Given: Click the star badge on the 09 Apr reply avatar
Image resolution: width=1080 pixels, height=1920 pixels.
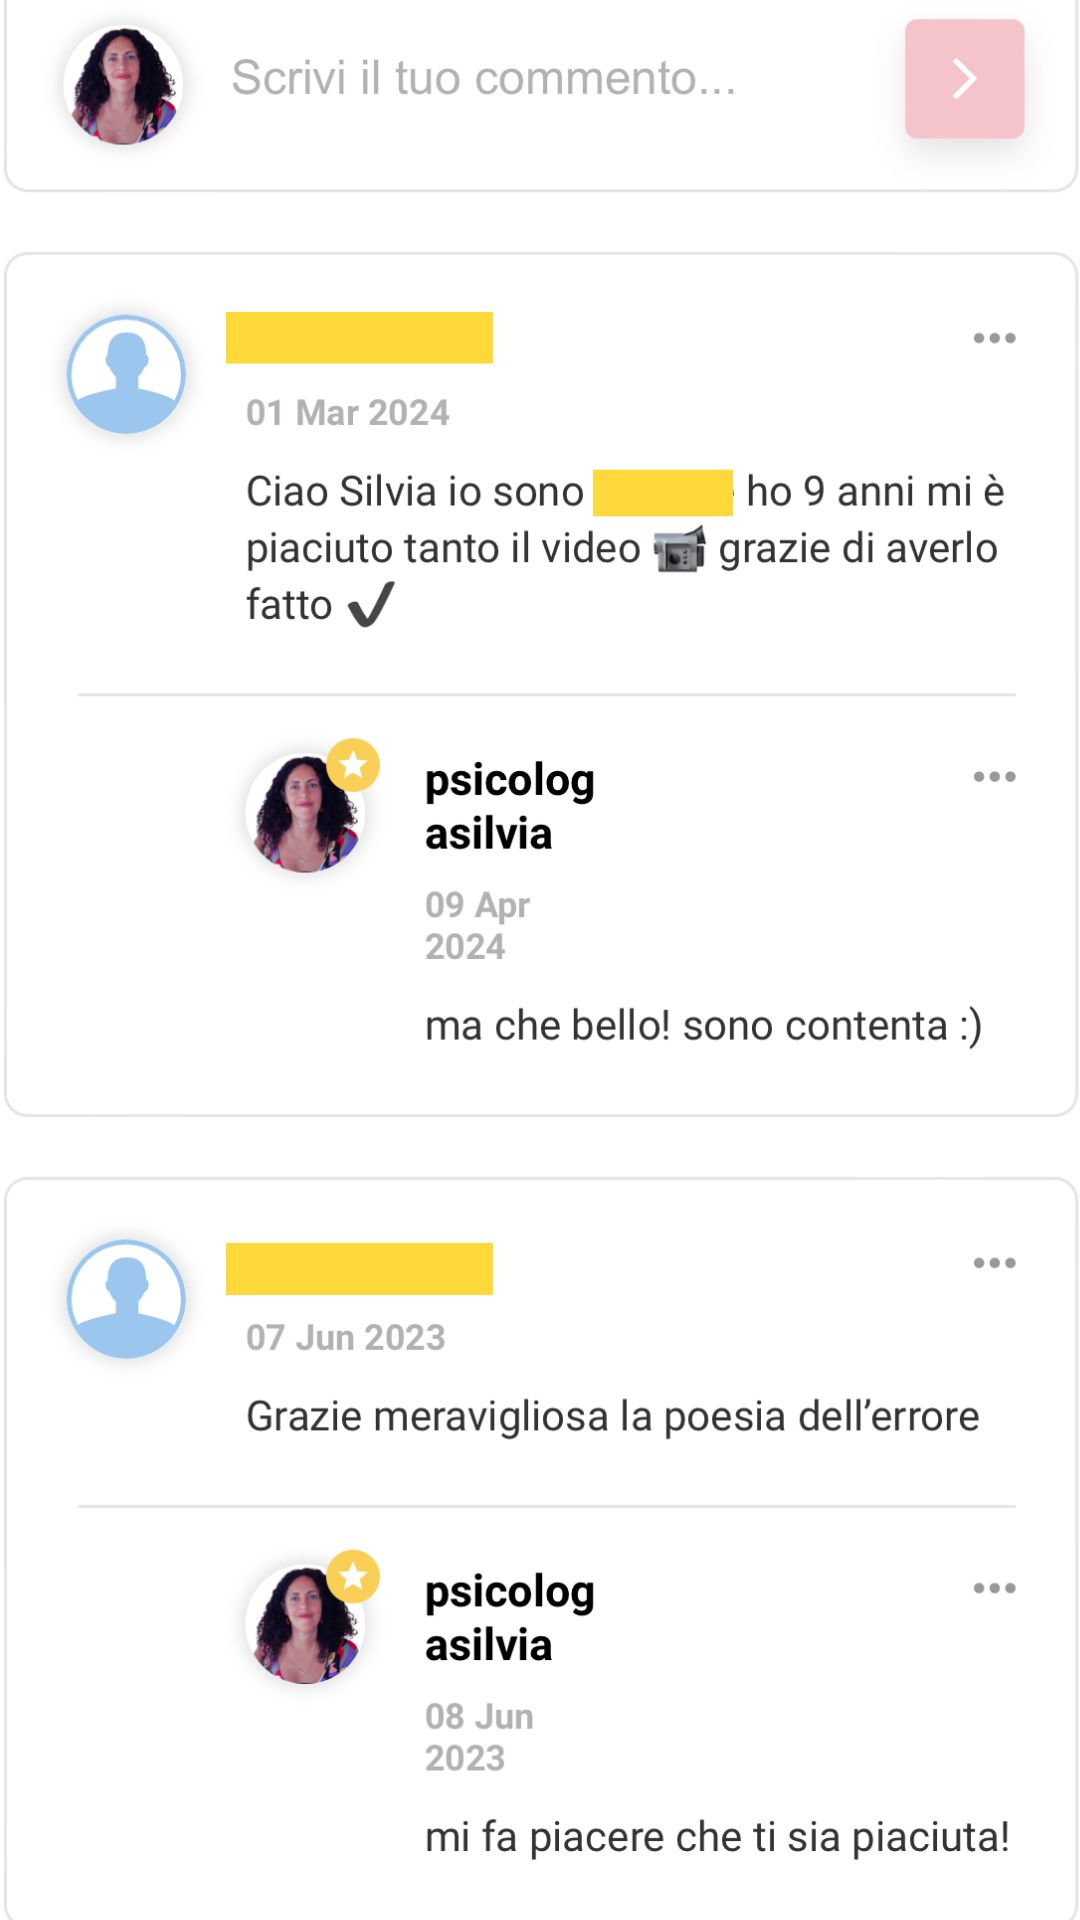Looking at the screenshot, I should click(353, 765).
